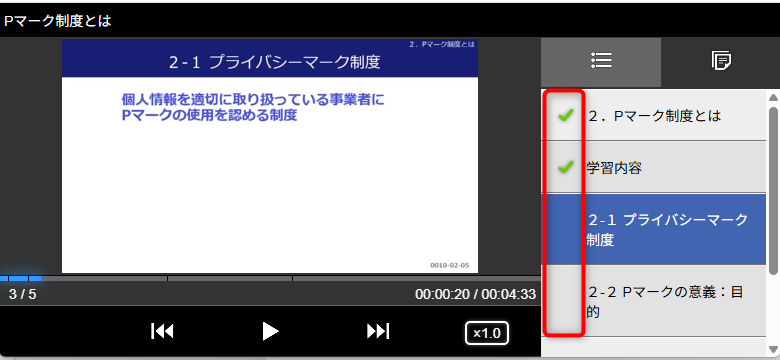Open the table of contents list tab
Screen dimensions: 780x360
pyautogui.click(x=601, y=62)
